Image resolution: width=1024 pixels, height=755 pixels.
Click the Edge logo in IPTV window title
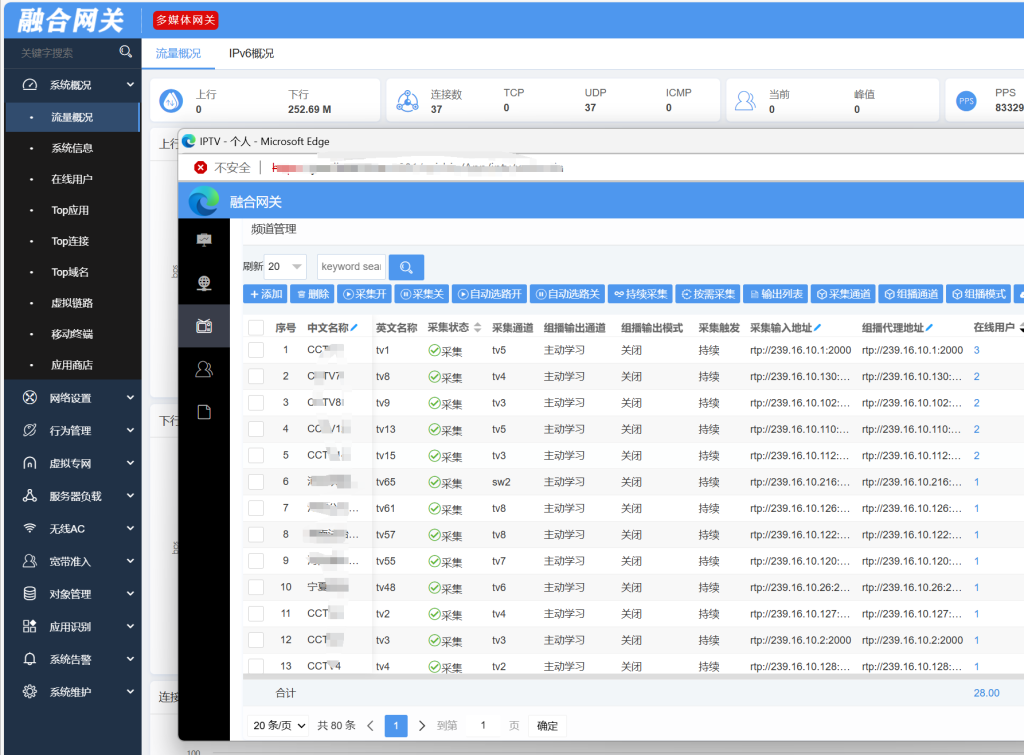click(x=189, y=141)
